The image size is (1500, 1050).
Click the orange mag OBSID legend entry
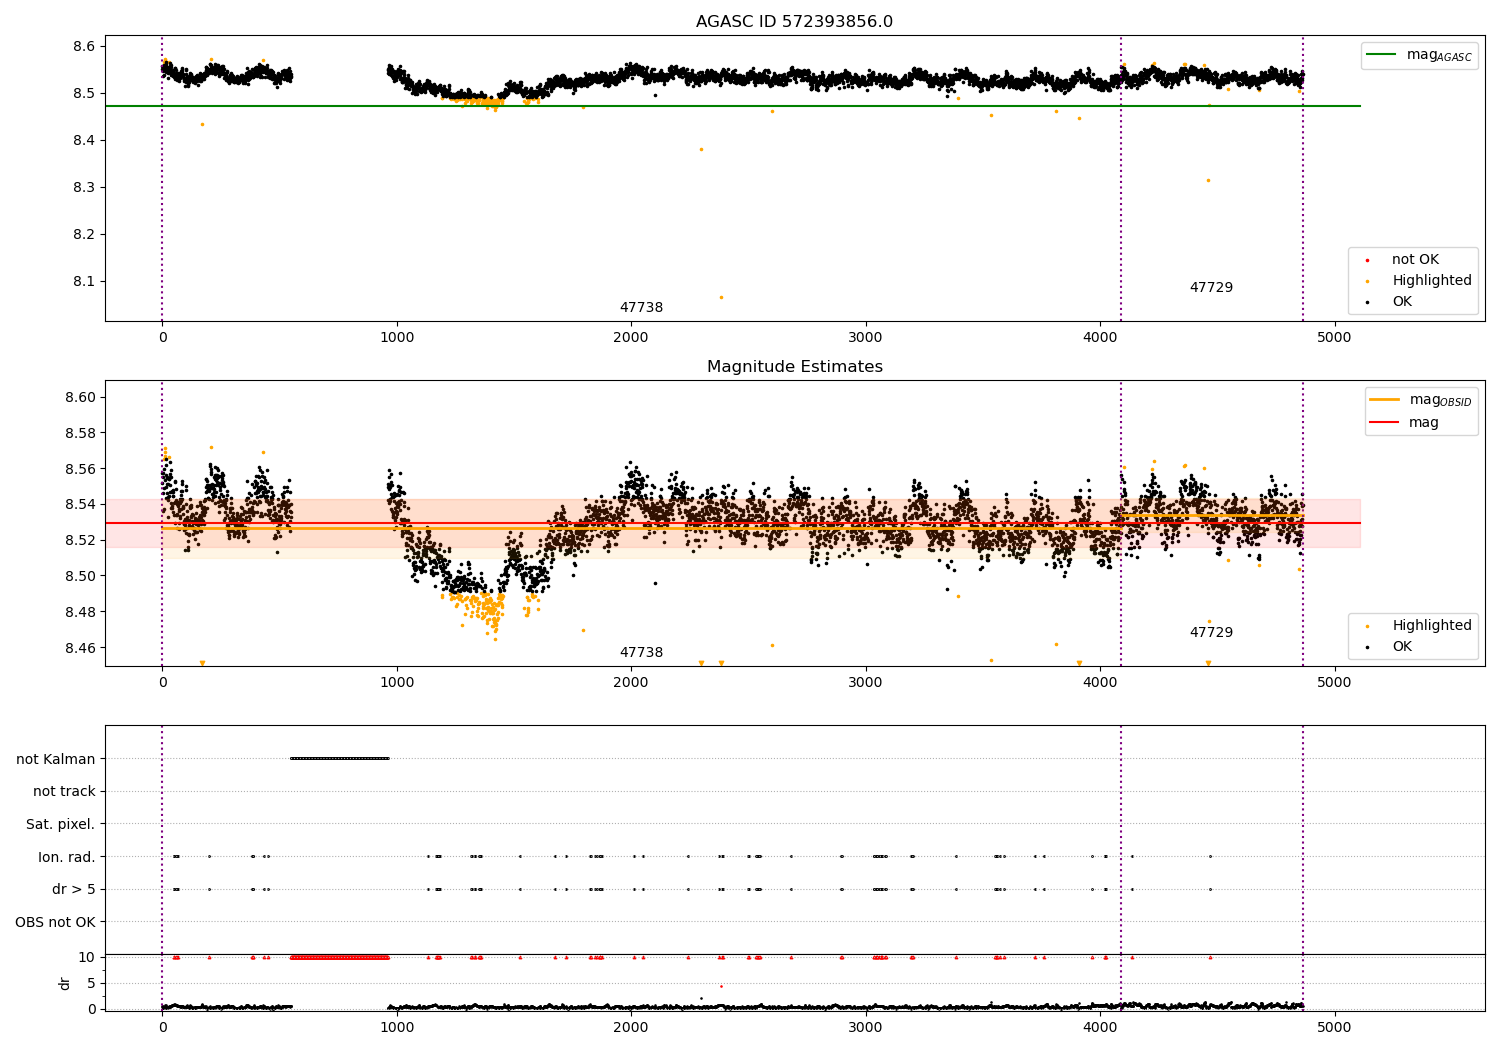click(x=1421, y=400)
